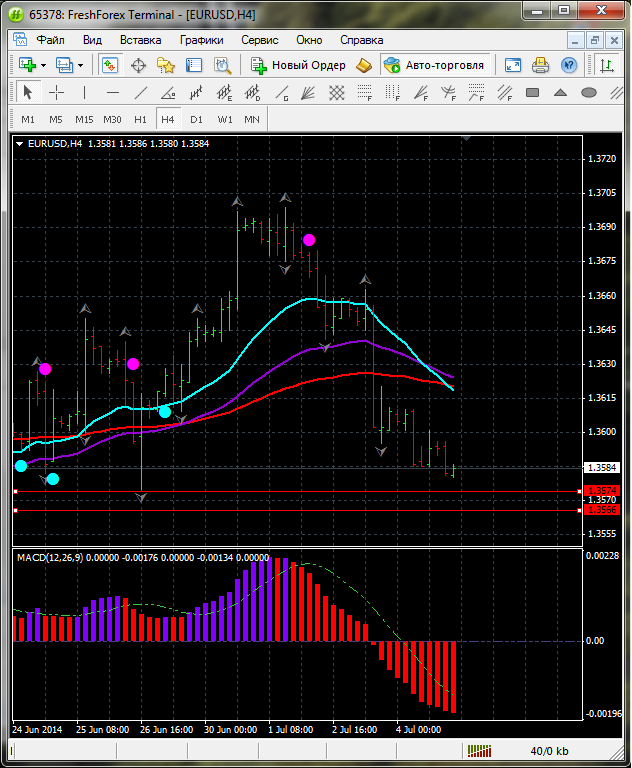Switch chart to the M15 timeframe
This screenshot has height=768, width=632.
pos(84,119)
